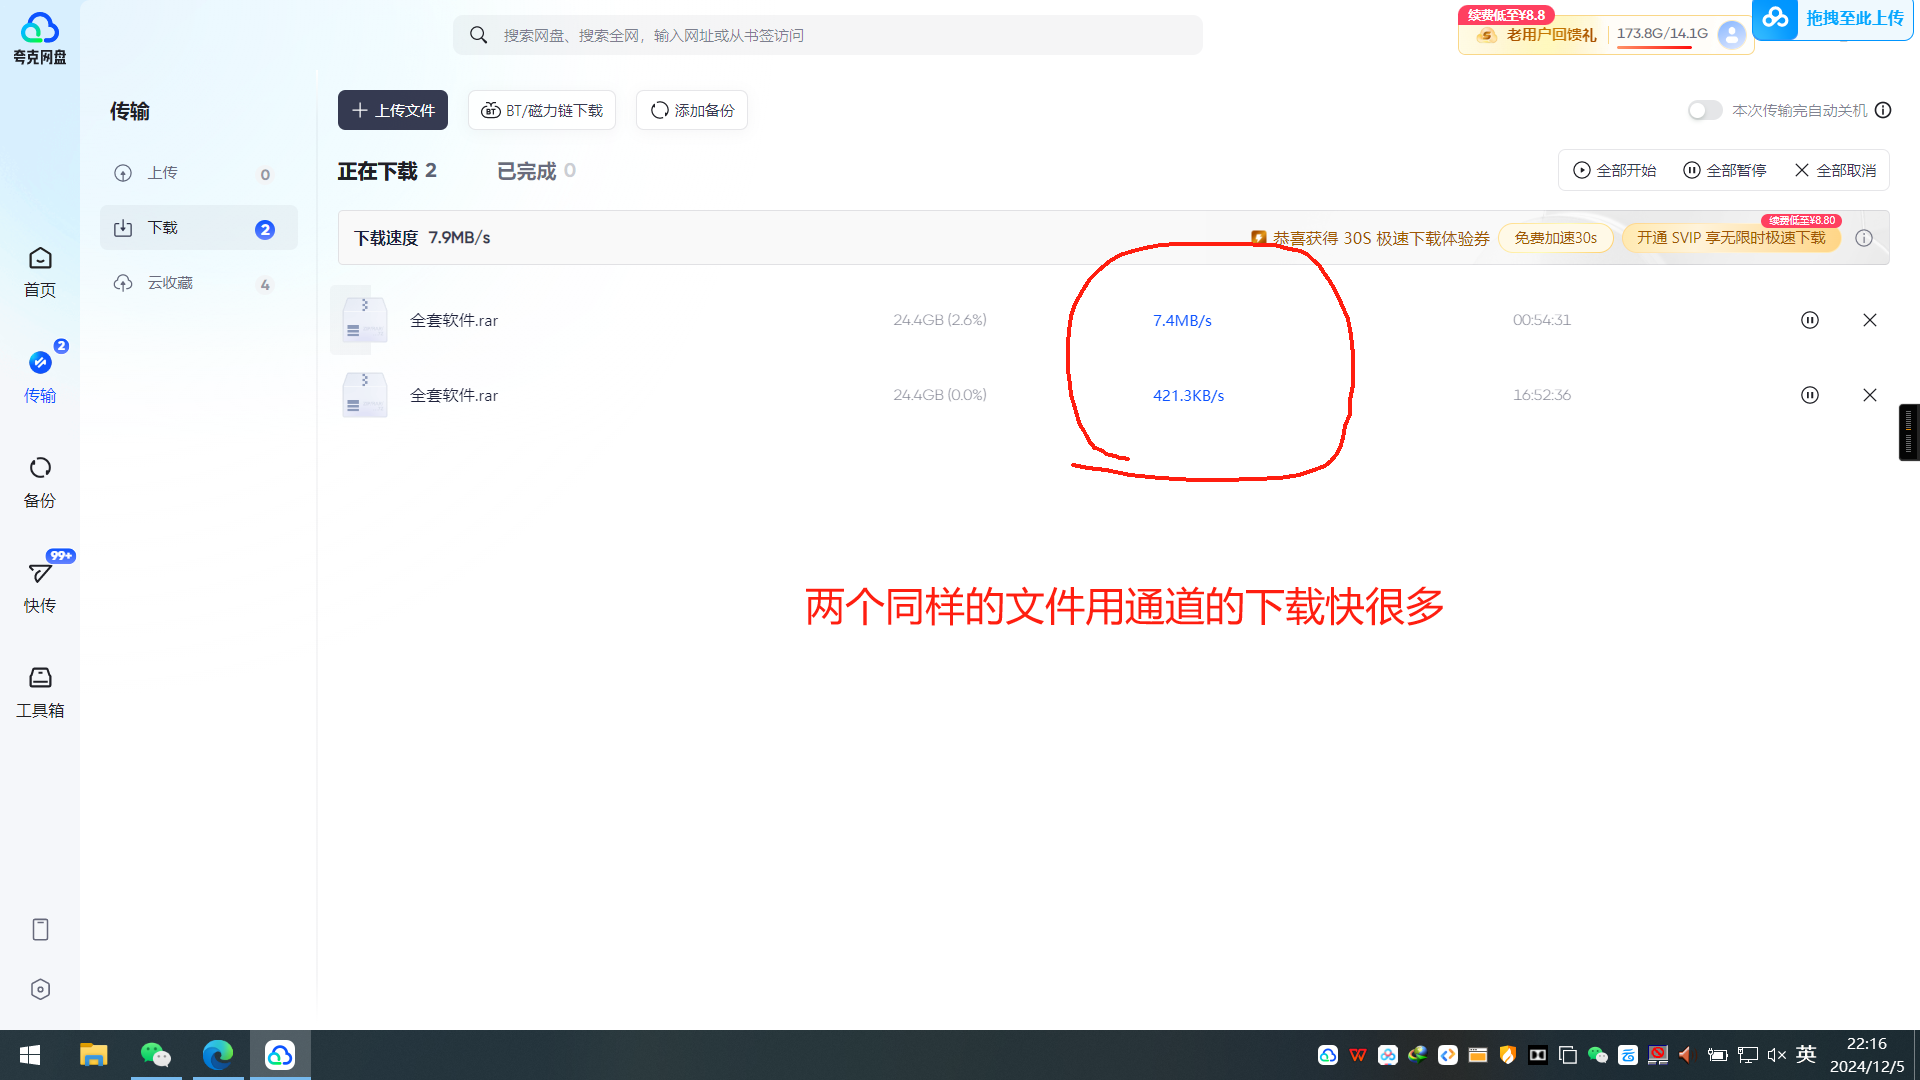Click the search box at top
This screenshot has height=1080, width=1920.
(x=827, y=35)
